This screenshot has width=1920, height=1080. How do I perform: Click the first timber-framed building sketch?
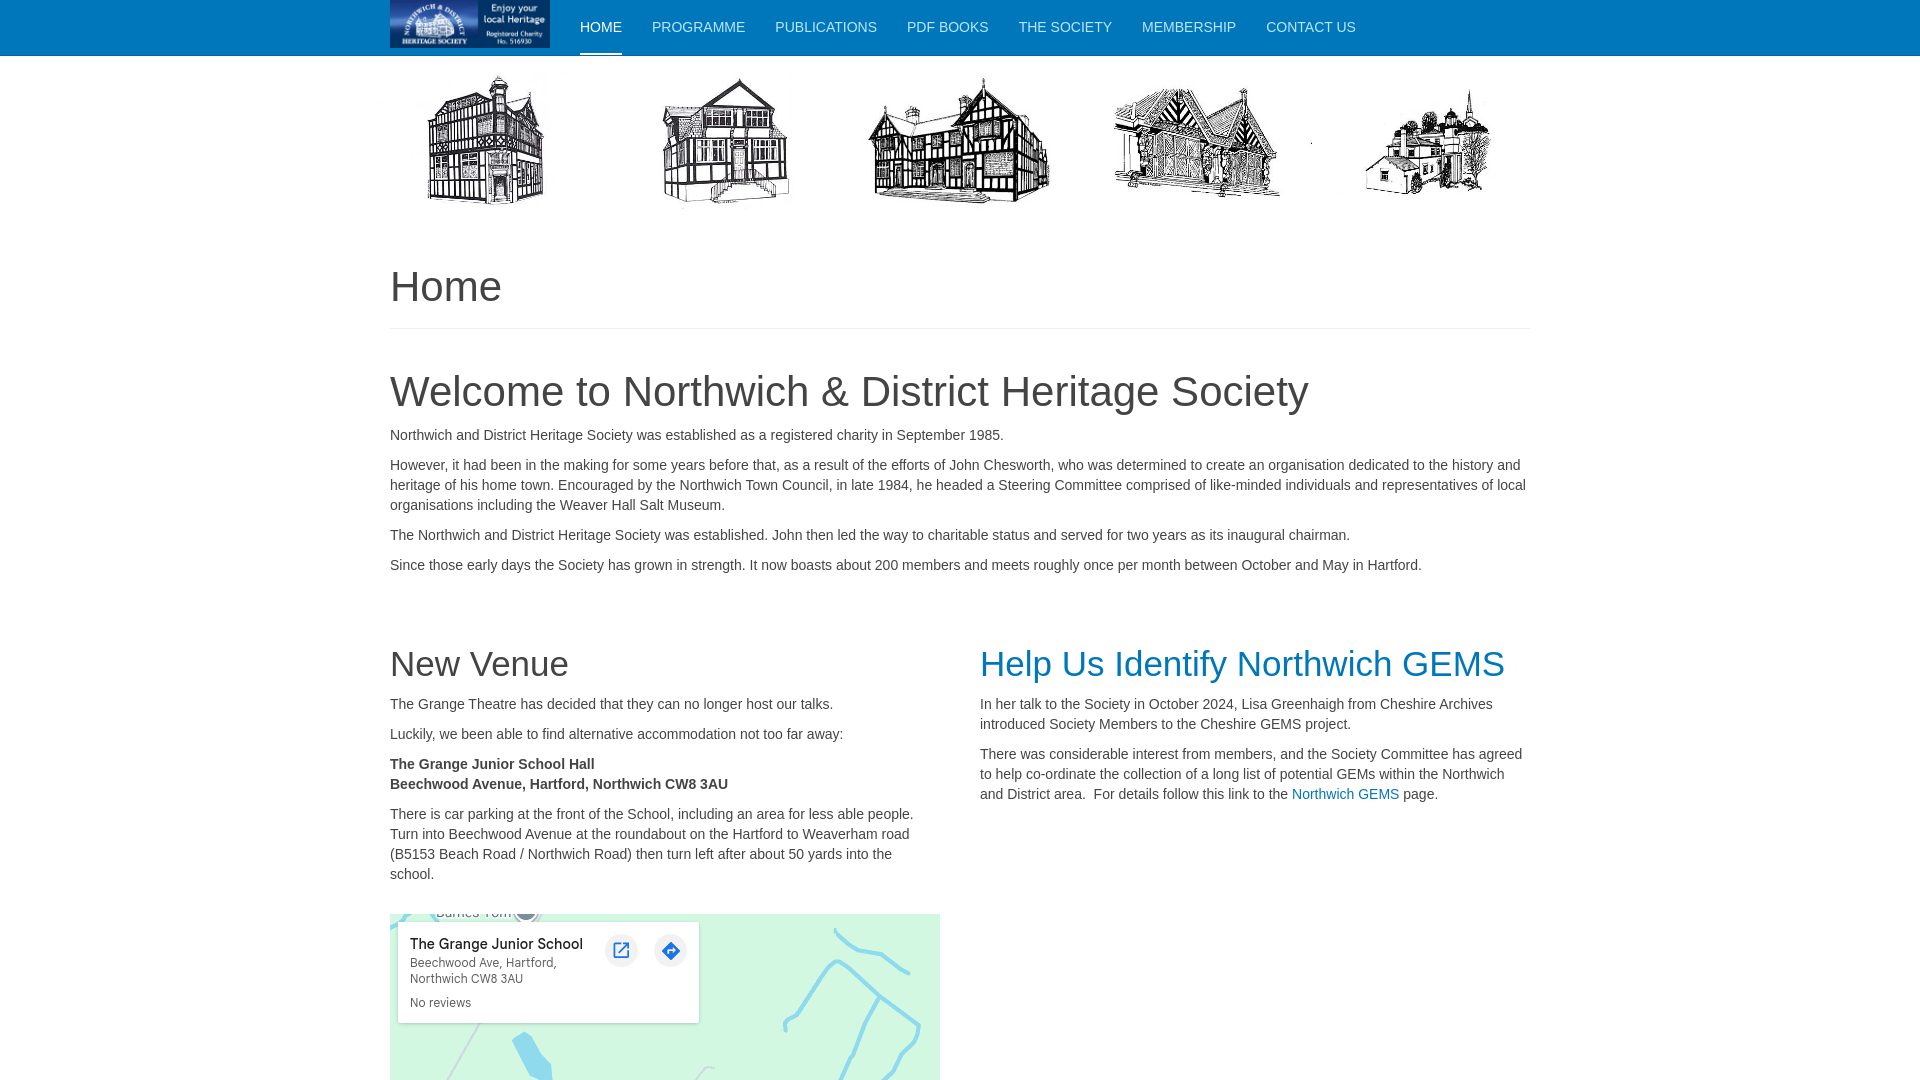[486, 141]
